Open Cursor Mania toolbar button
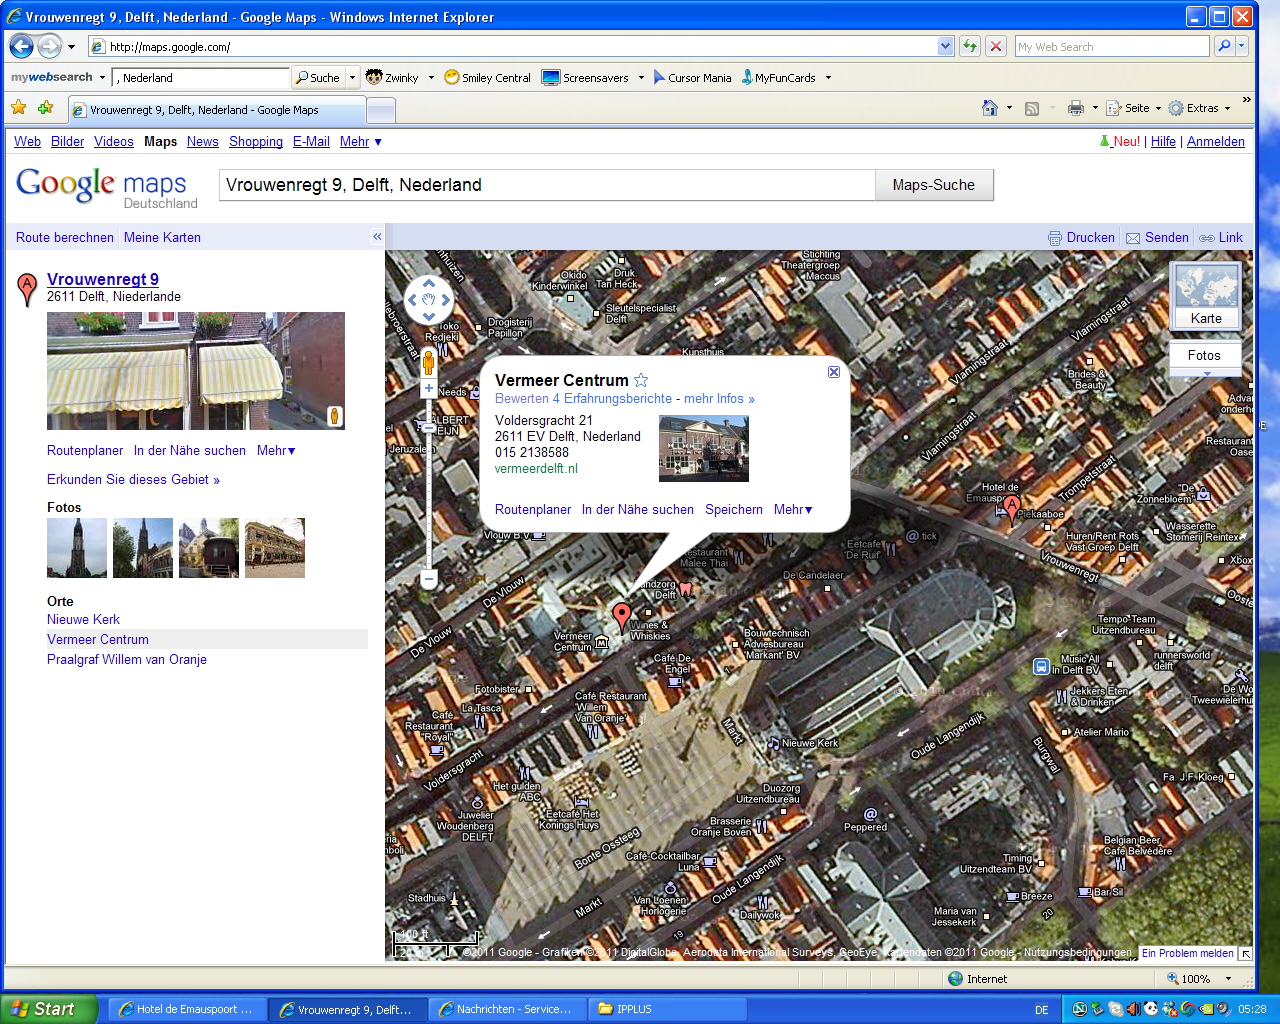The image size is (1280, 1024). click(692, 77)
